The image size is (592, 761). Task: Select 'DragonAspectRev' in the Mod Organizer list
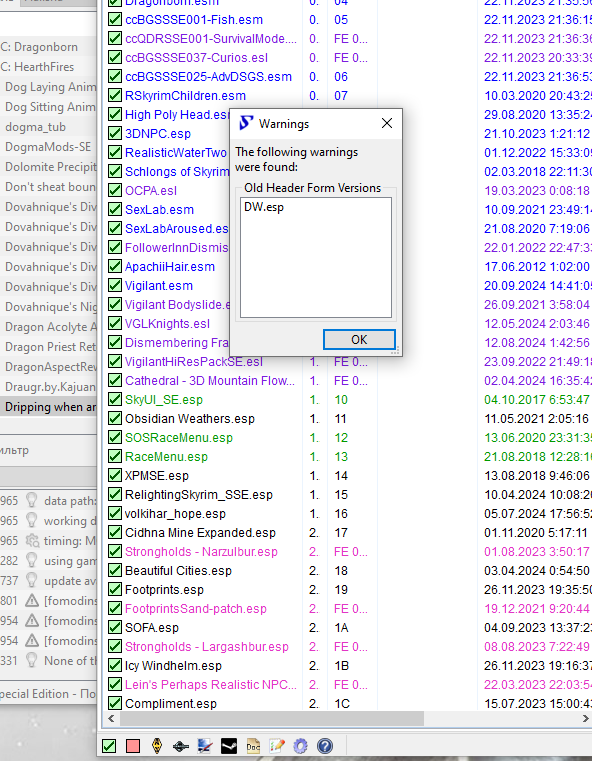[49, 366]
